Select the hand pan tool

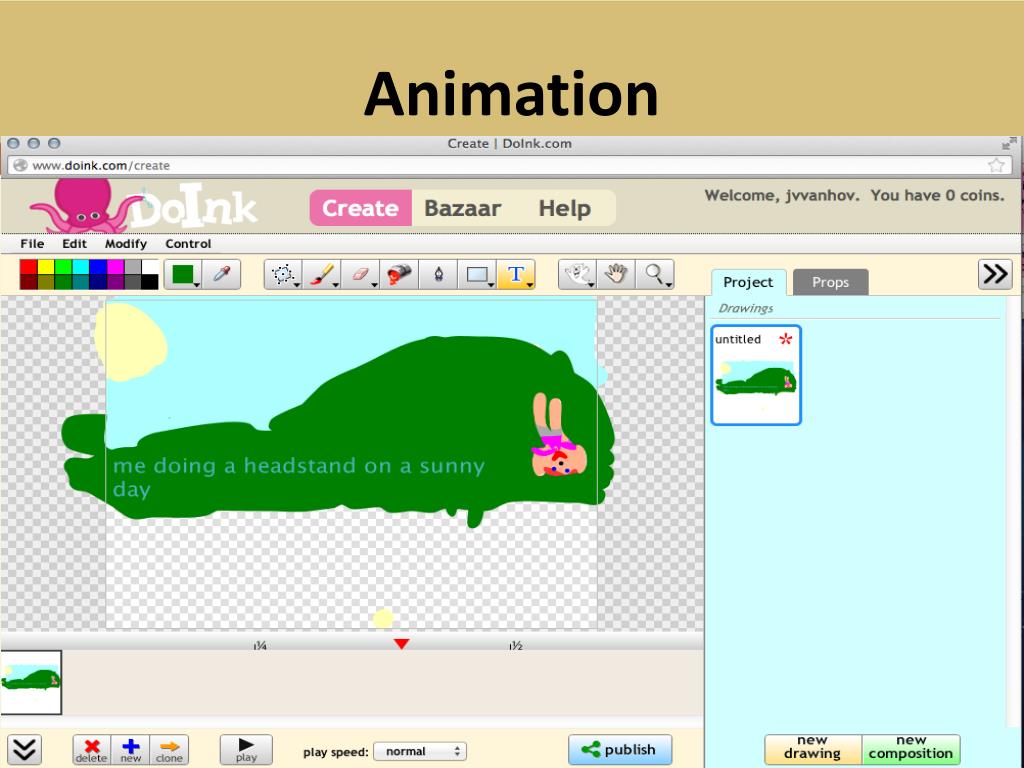coord(616,274)
